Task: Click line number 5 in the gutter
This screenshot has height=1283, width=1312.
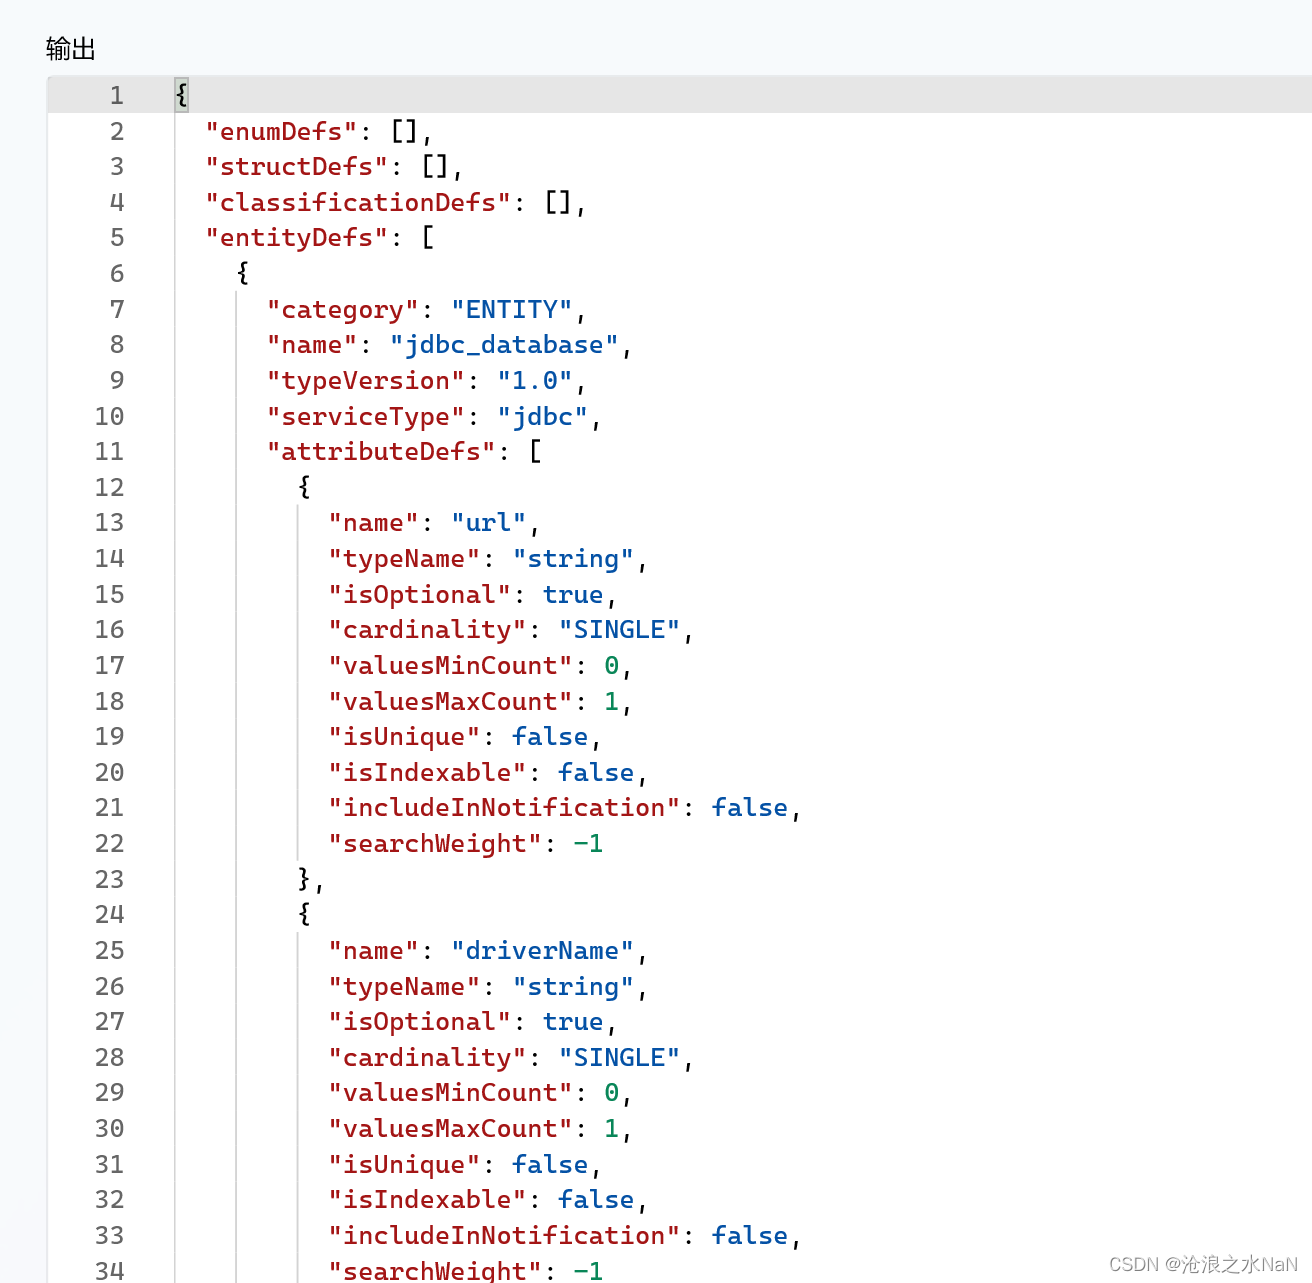Action: coord(117,238)
